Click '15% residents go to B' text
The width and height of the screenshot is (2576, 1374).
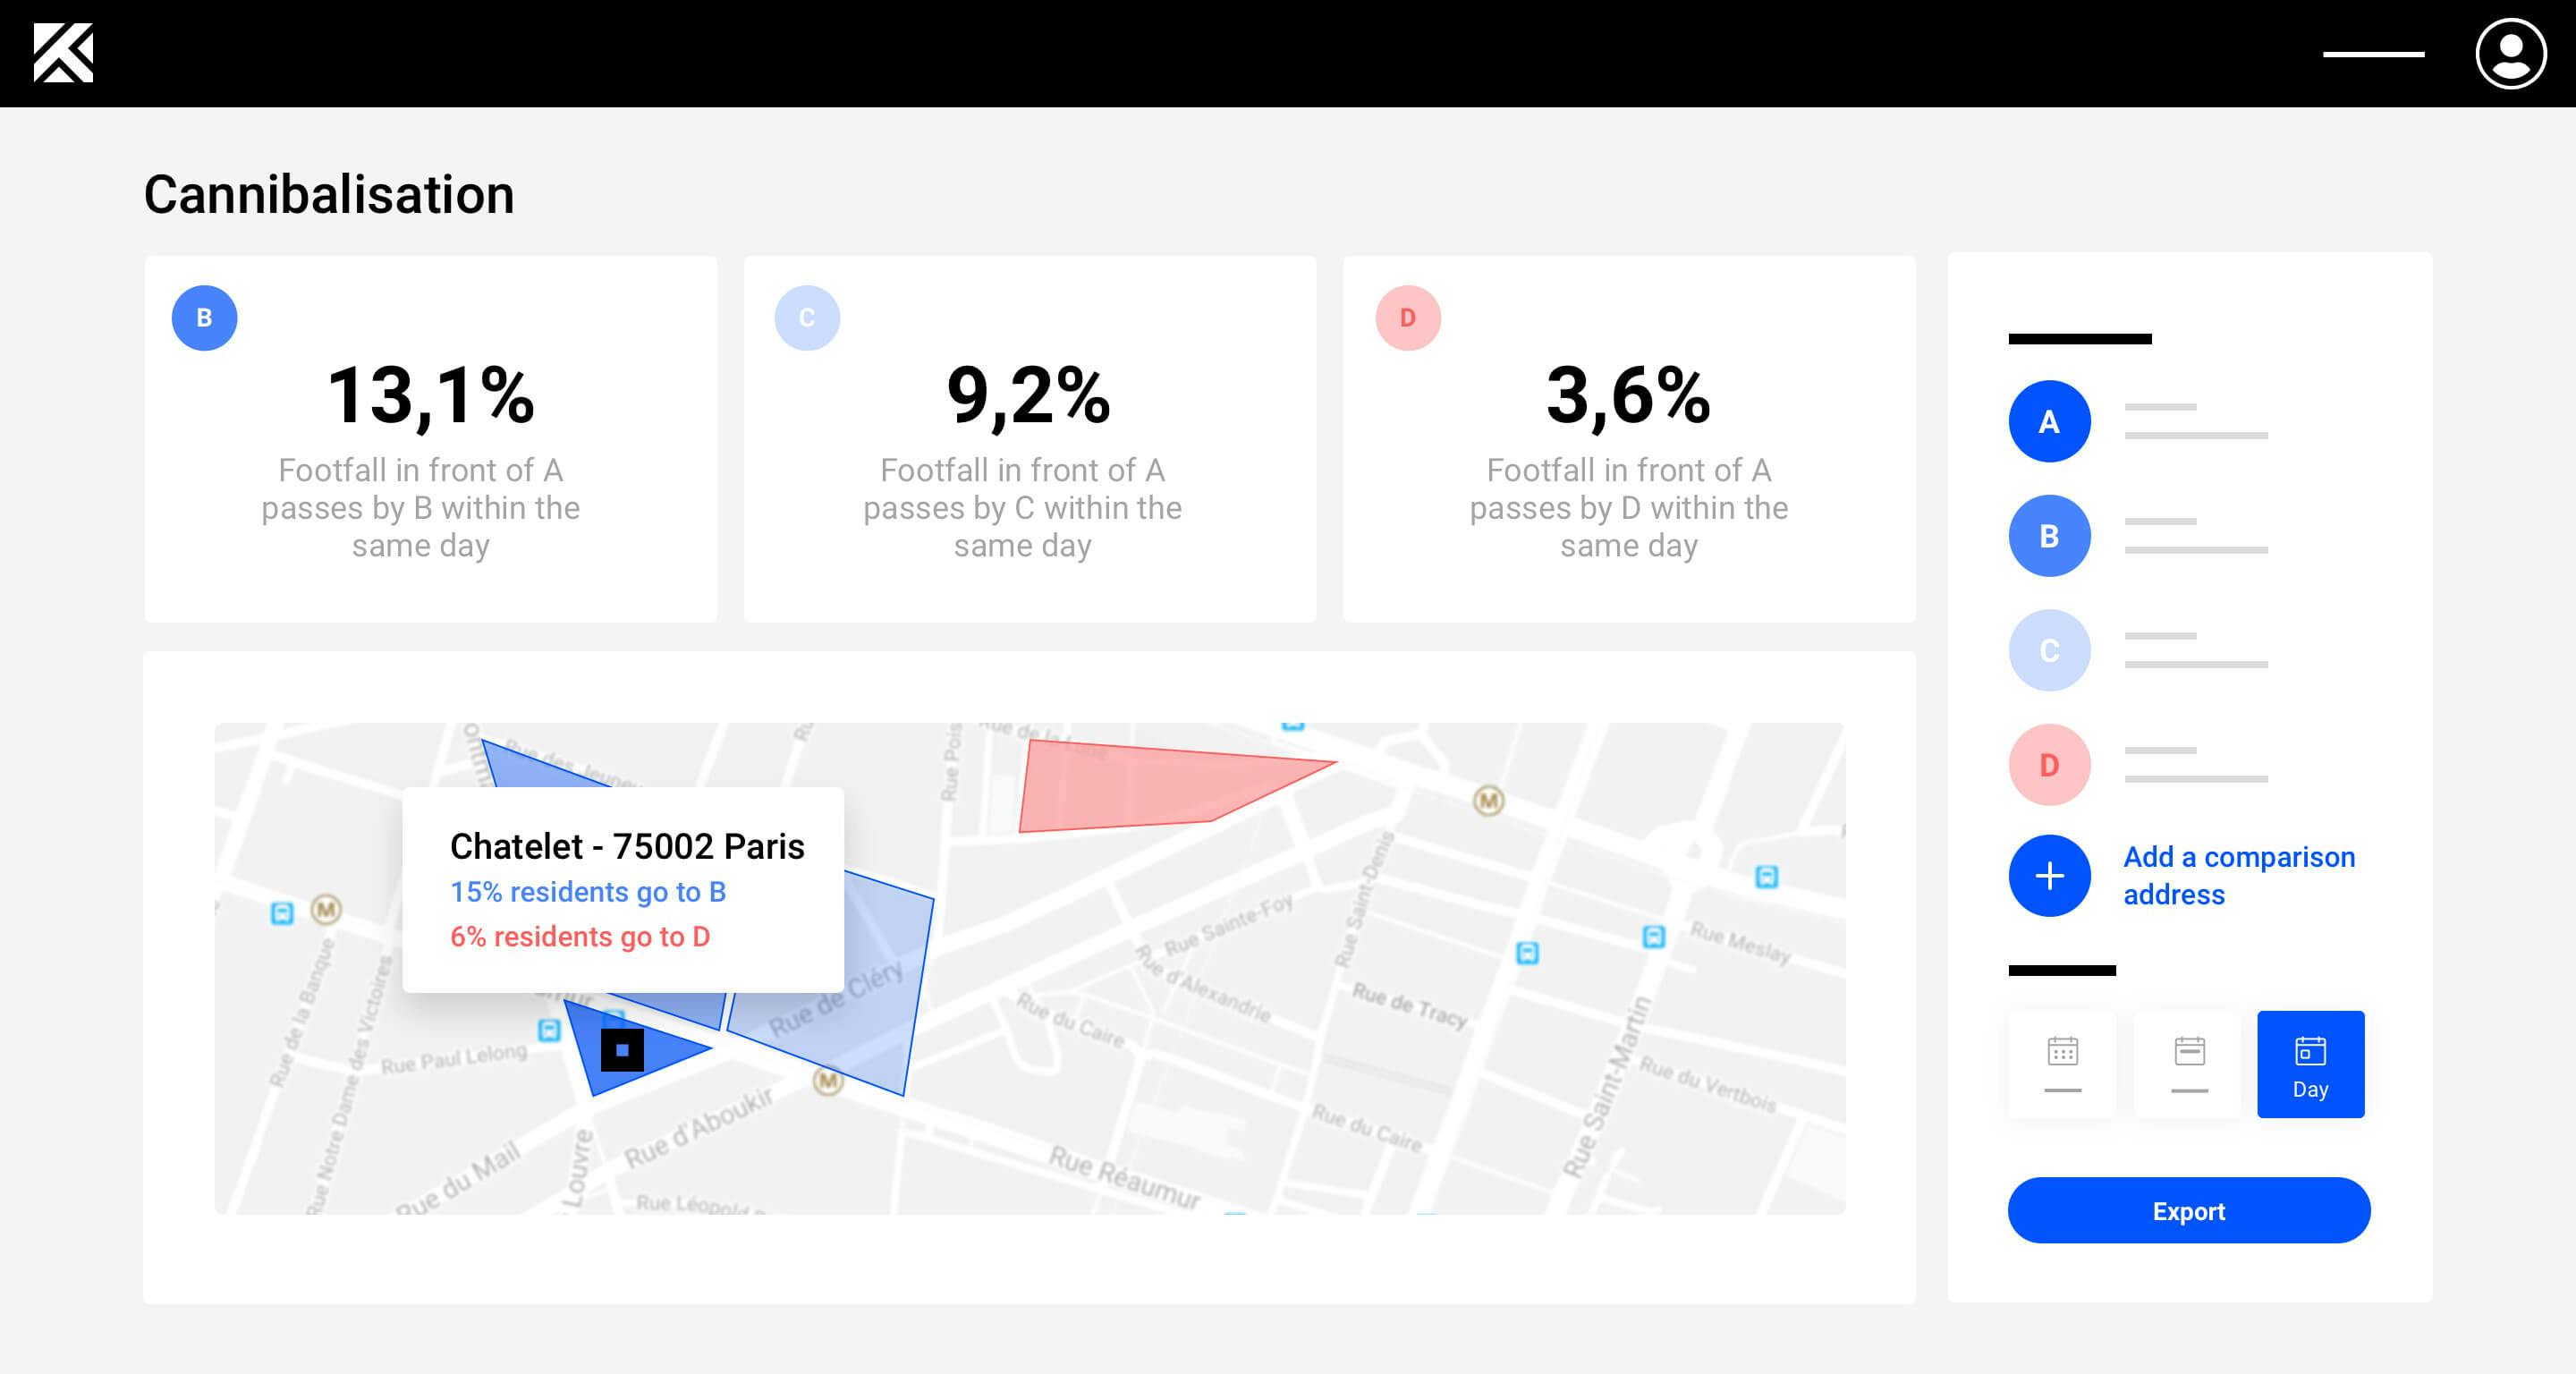588,892
